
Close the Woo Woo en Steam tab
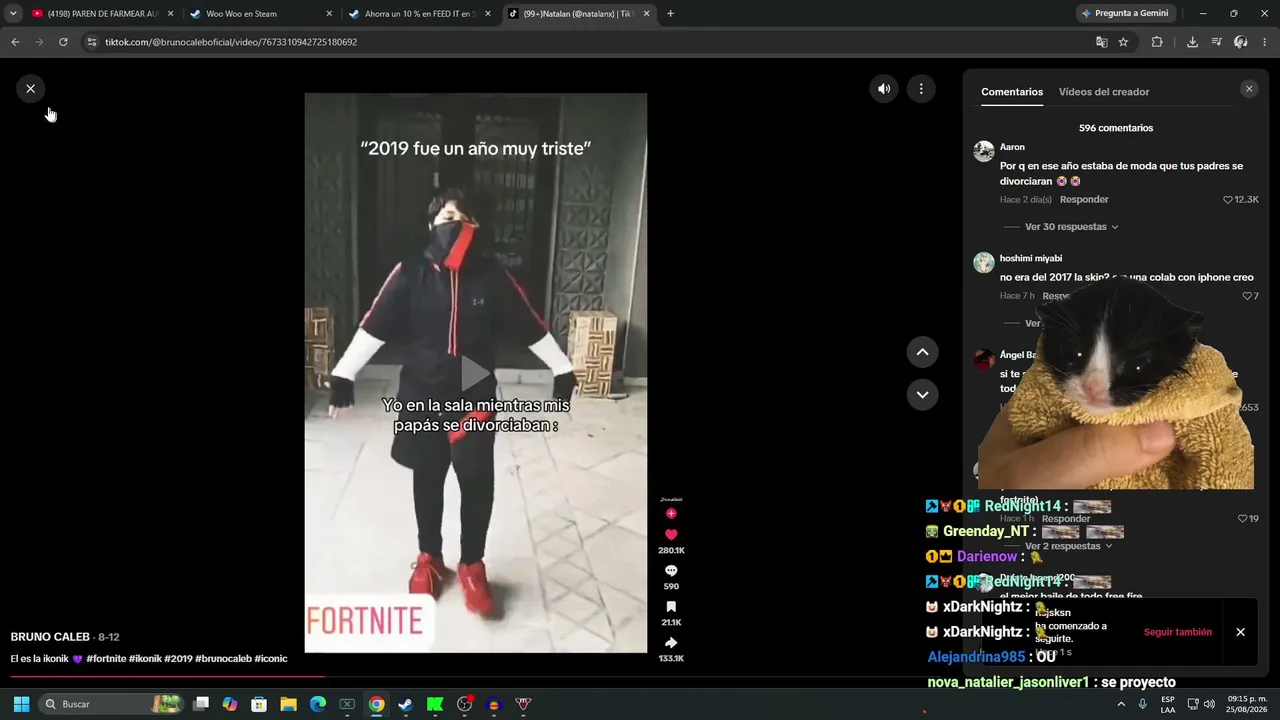click(329, 14)
